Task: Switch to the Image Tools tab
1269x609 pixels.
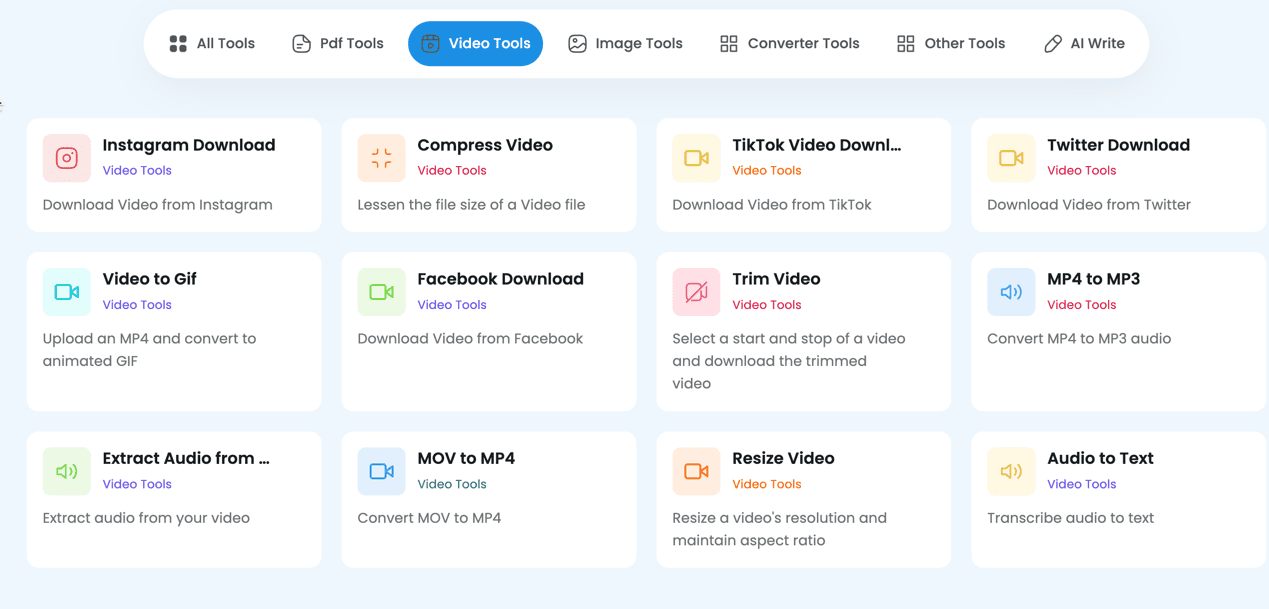Action: point(625,43)
